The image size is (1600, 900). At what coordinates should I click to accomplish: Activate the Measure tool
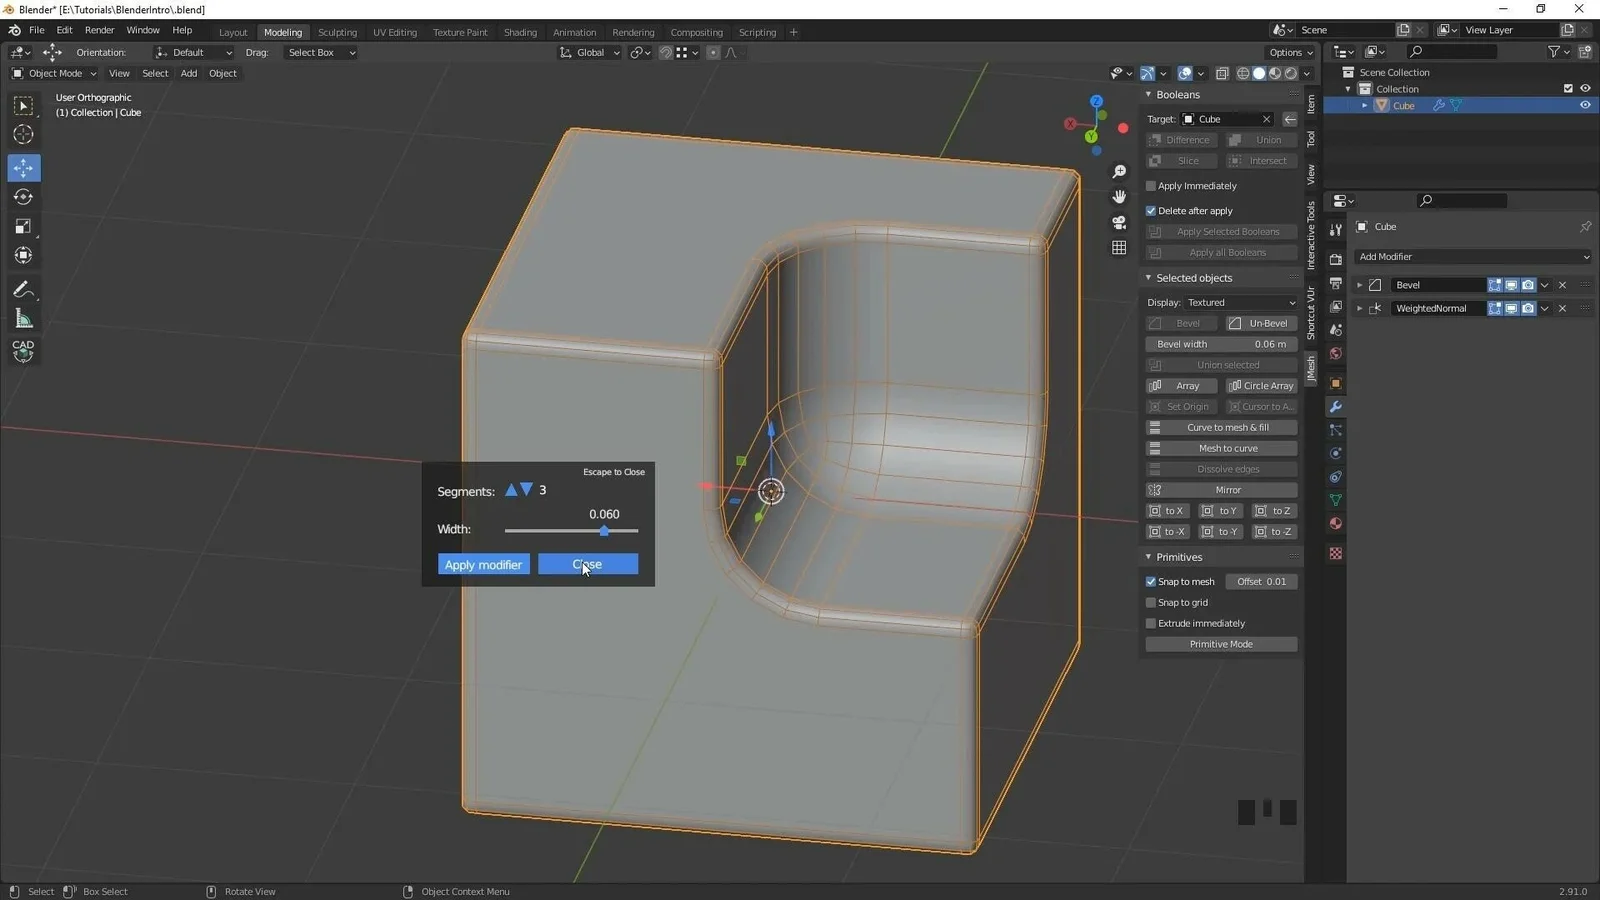click(x=22, y=319)
